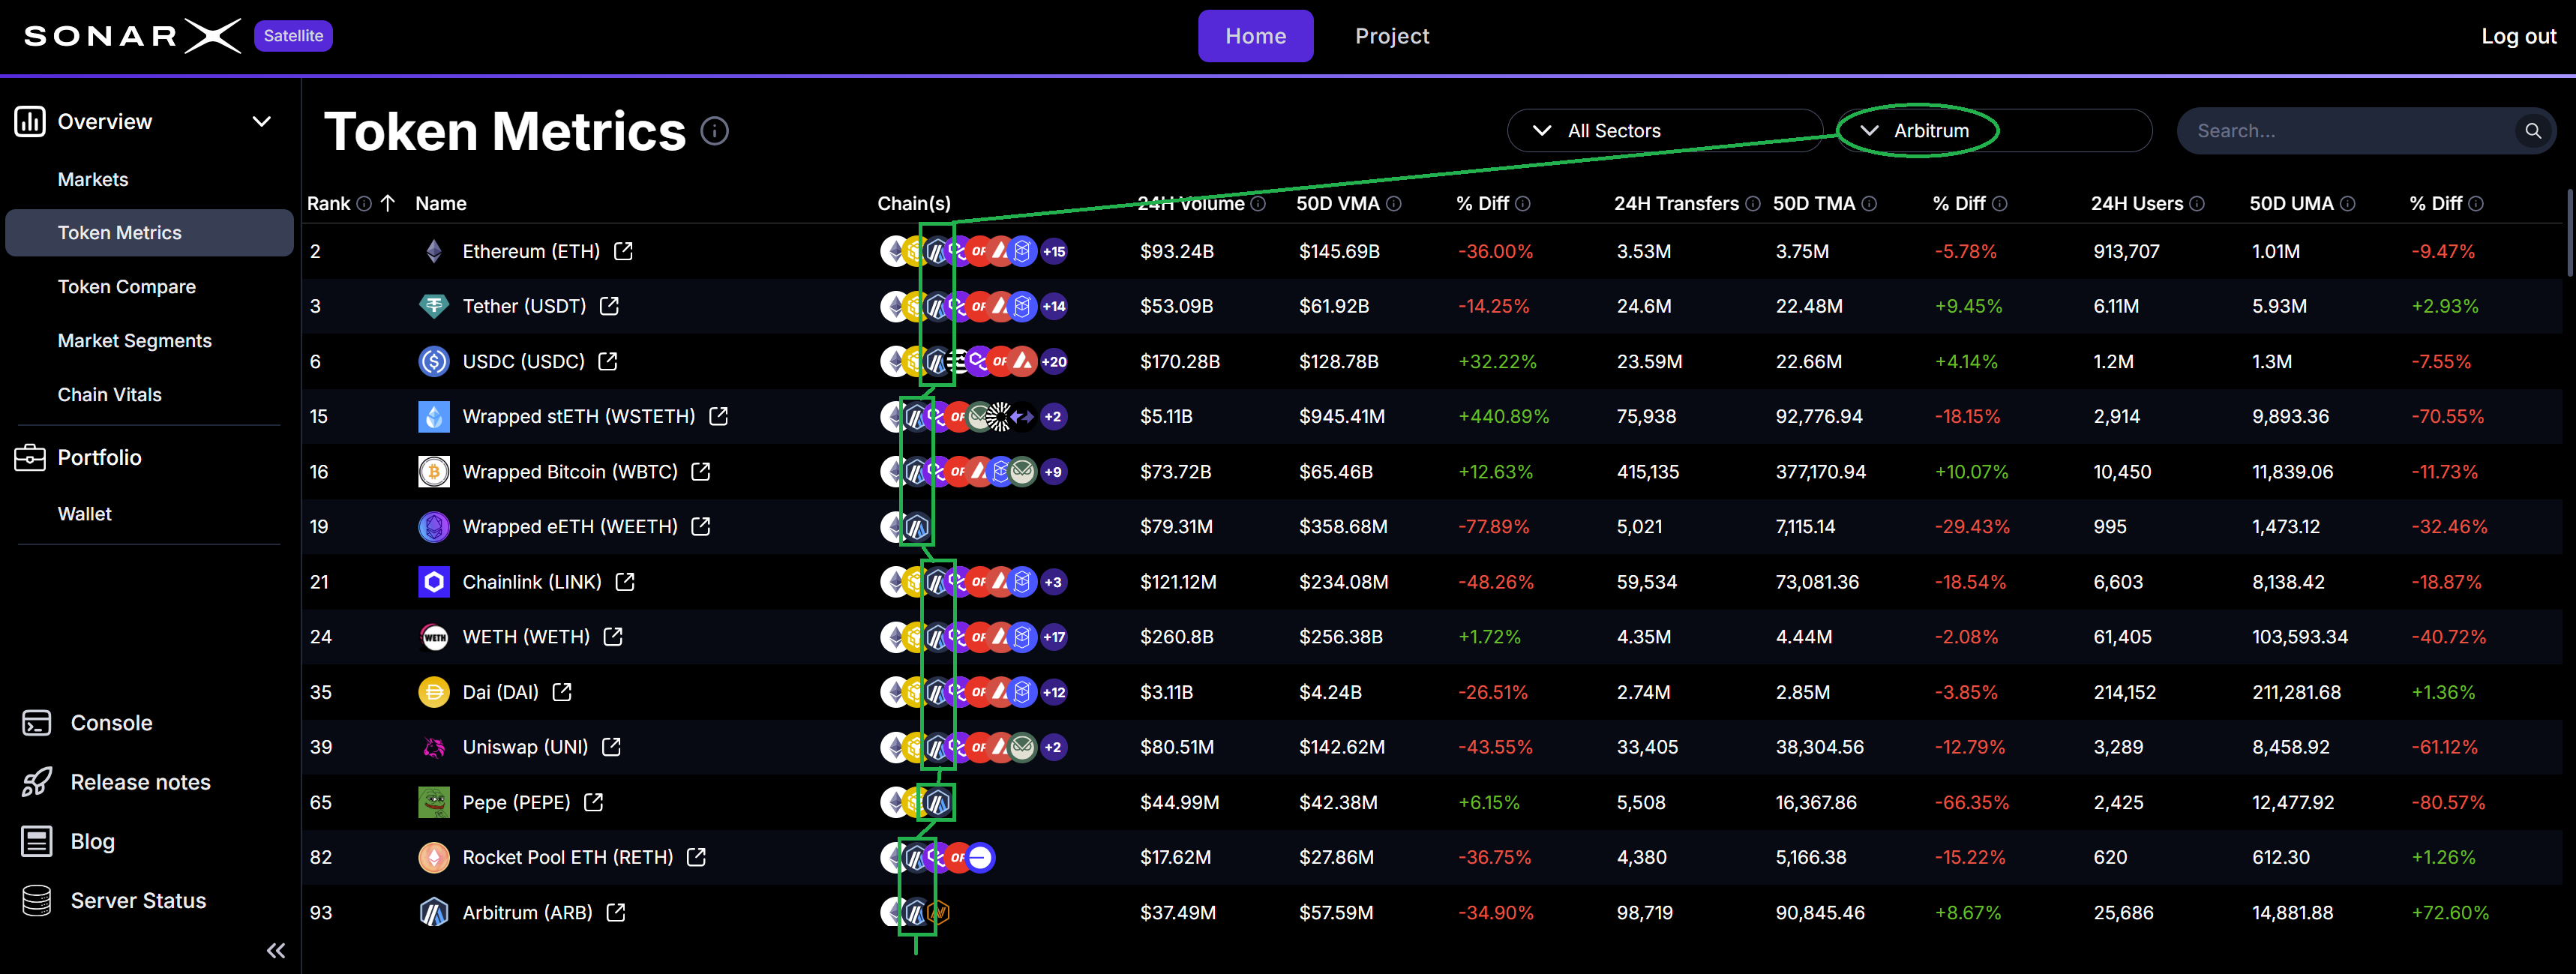
Task: Collapse the Overview section chevron
Action: pos(262,121)
